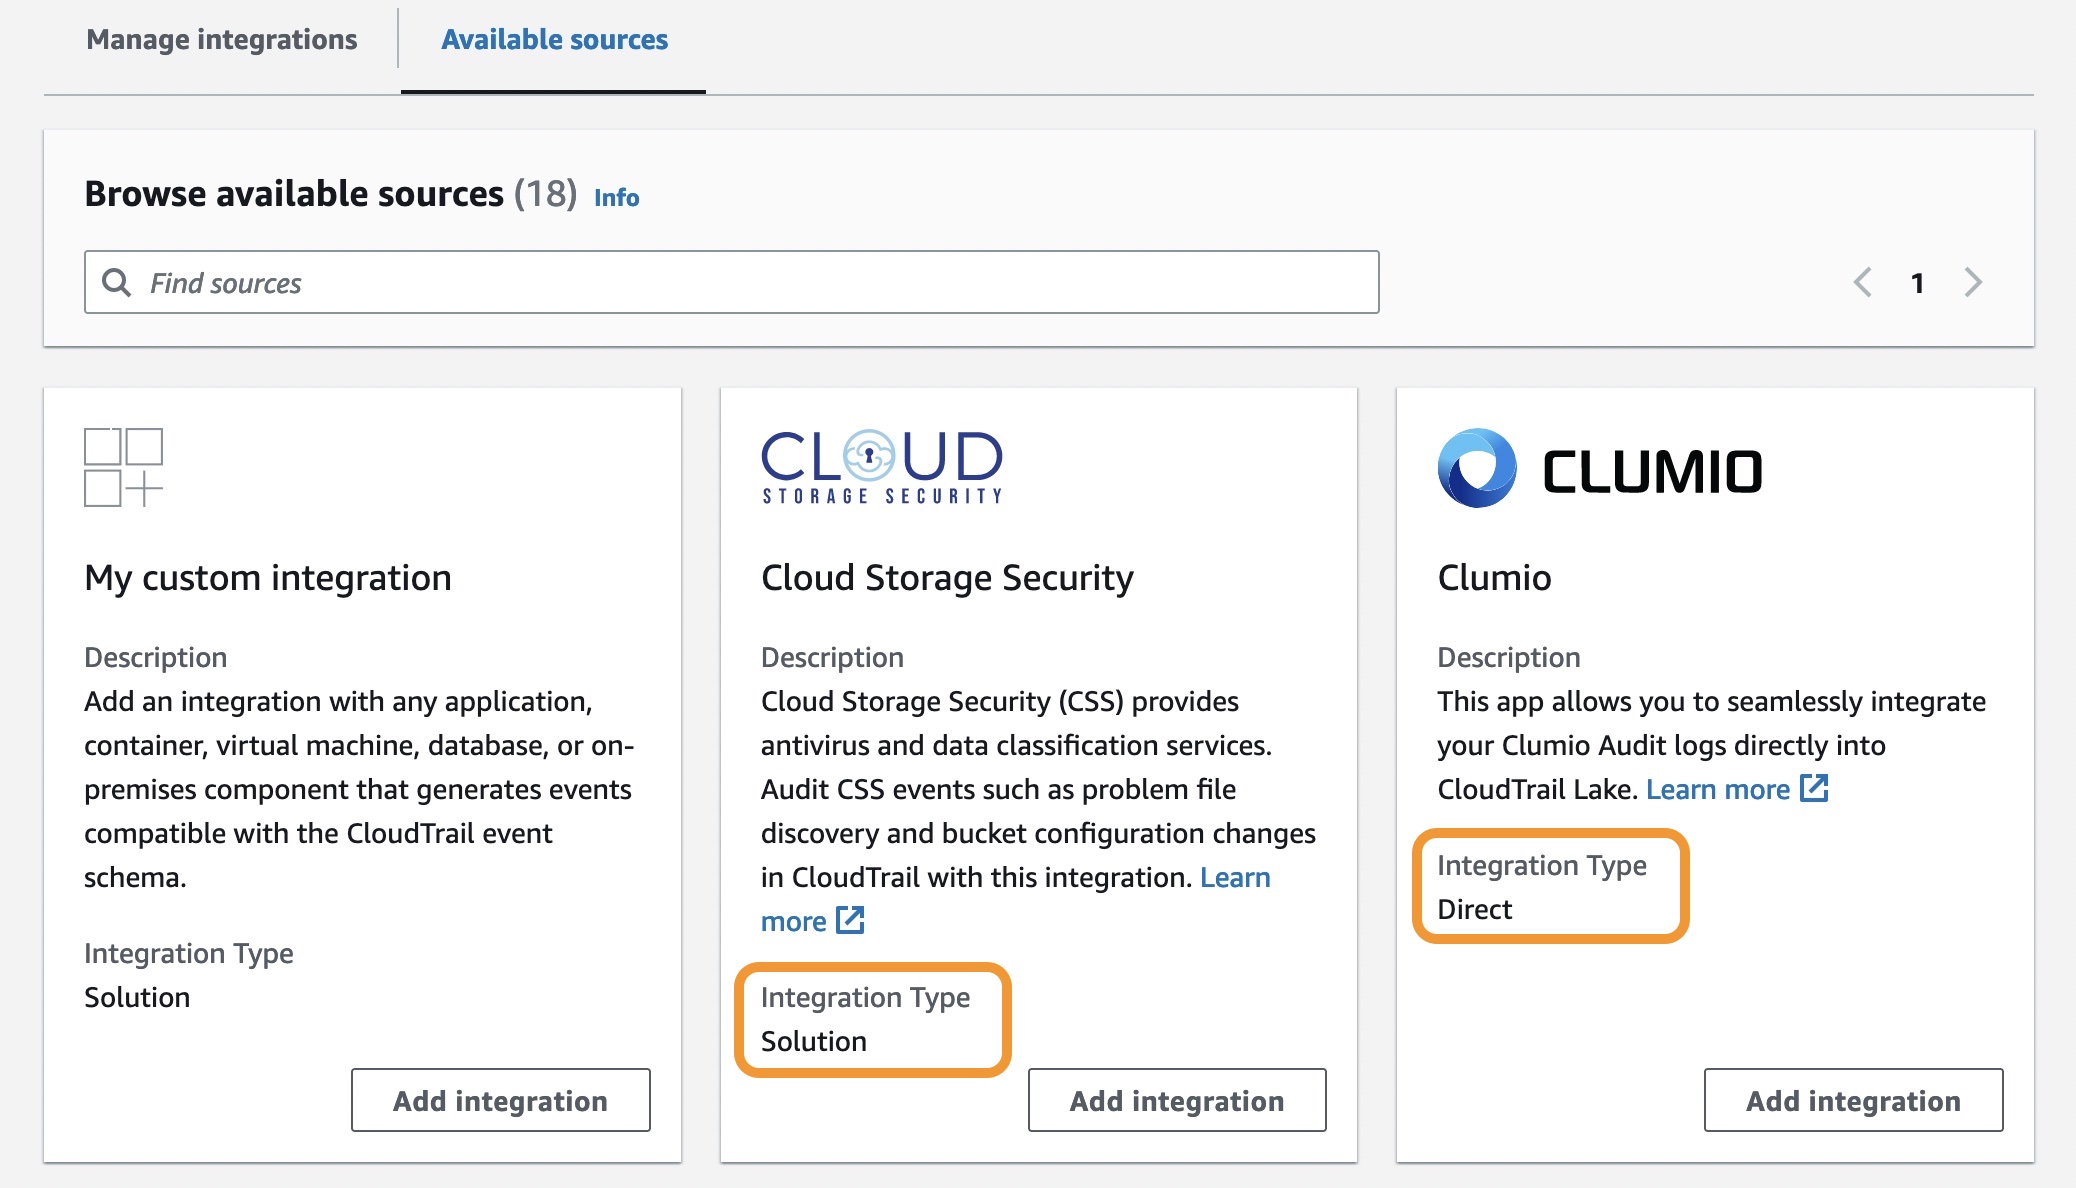
Task: Click the (18) sources count
Action: tap(546, 194)
